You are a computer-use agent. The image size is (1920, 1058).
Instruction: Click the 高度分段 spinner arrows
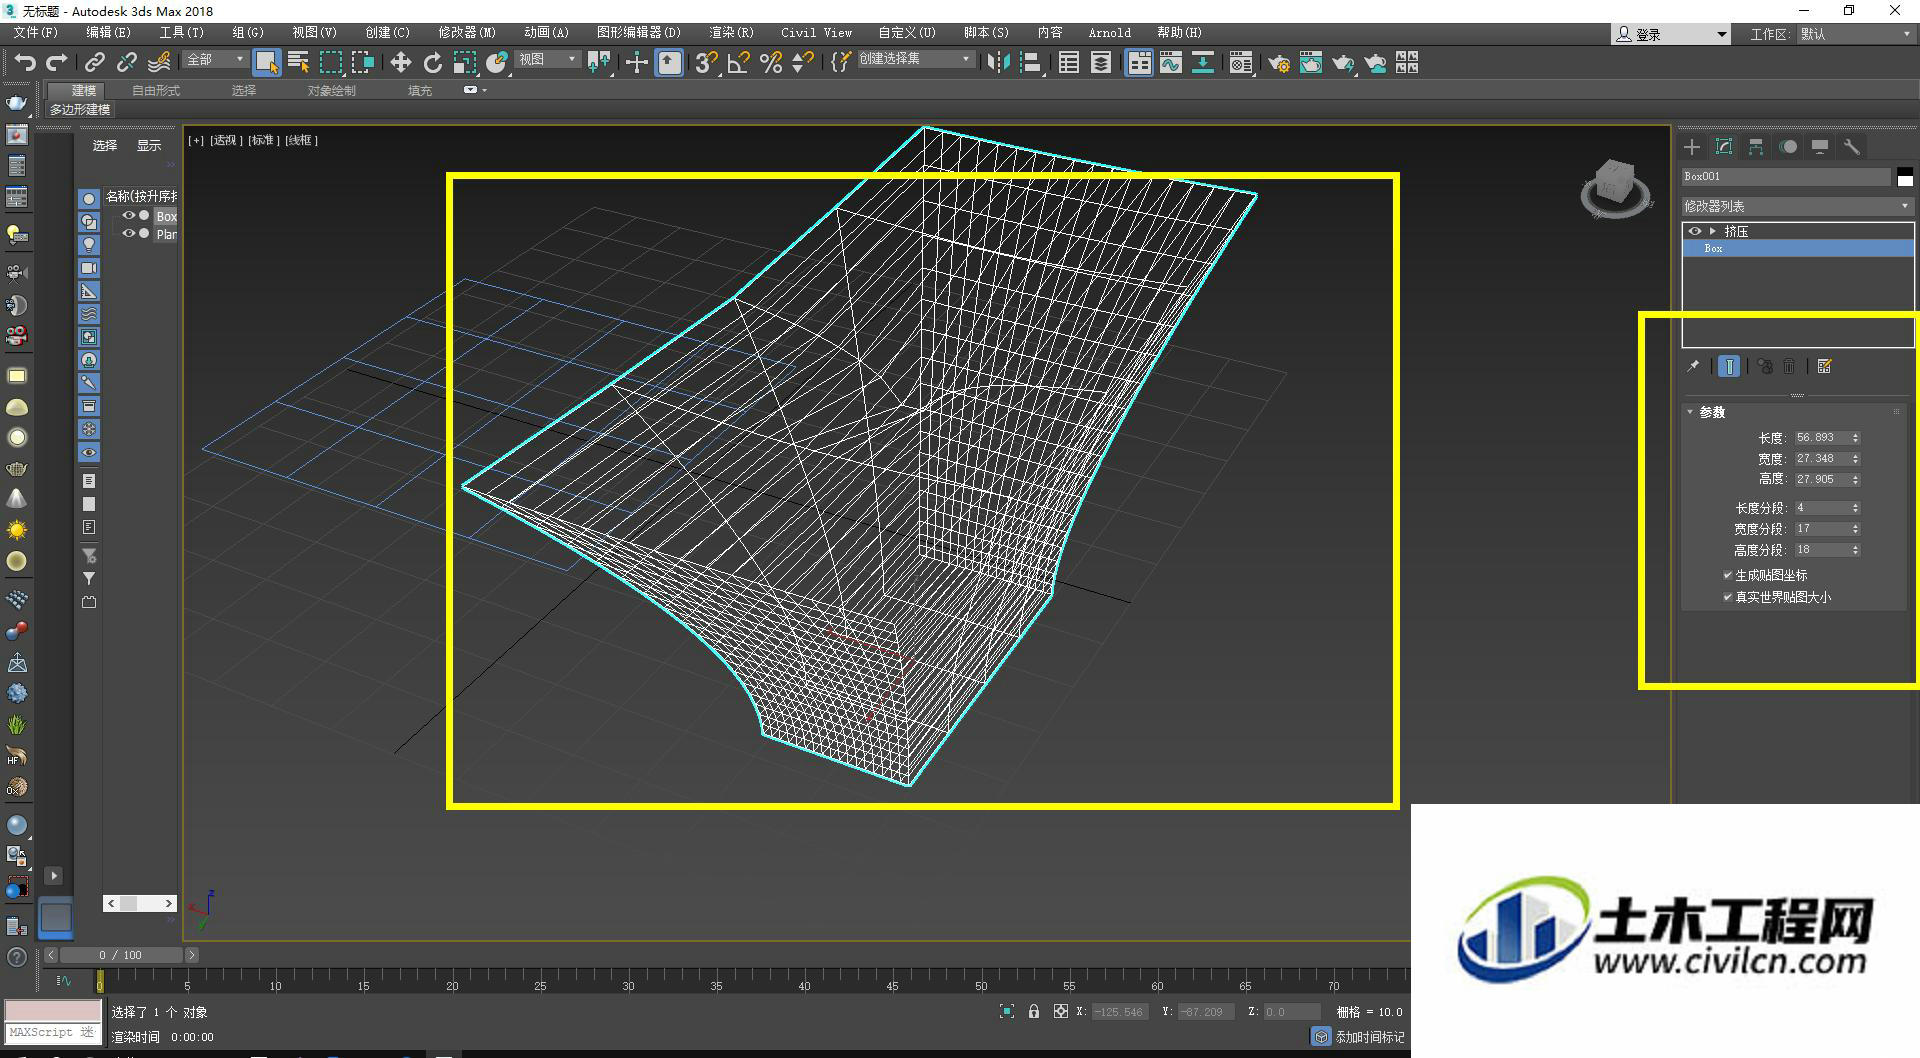pyautogui.click(x=1855, y=550)
